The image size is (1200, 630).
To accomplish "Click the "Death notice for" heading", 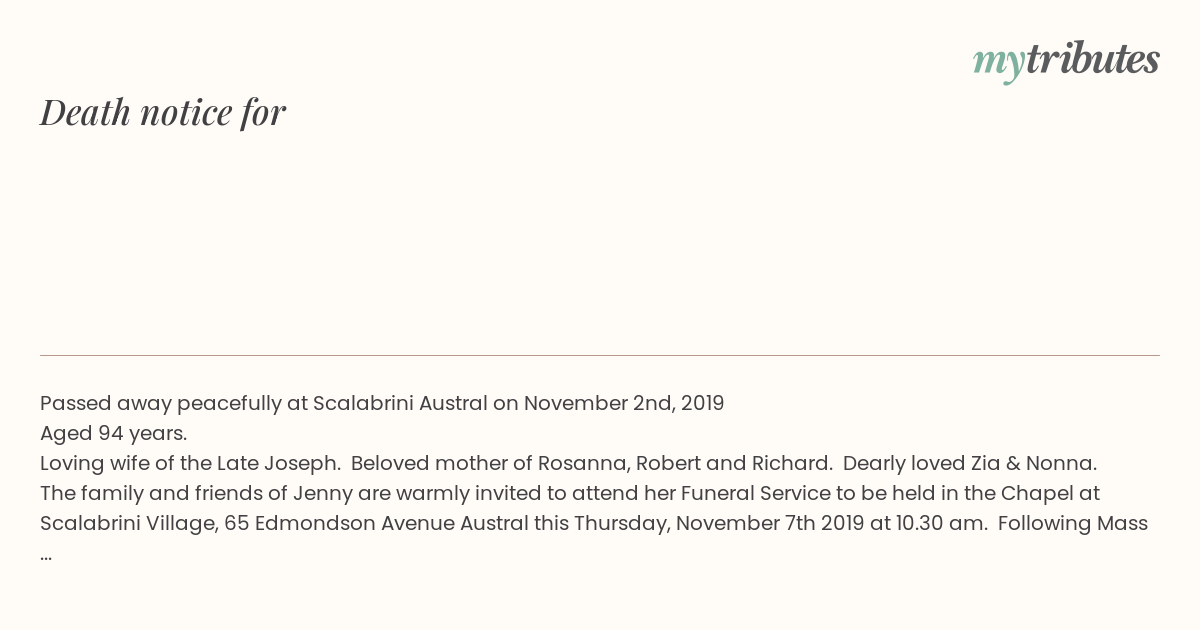I will pos(163,112).
